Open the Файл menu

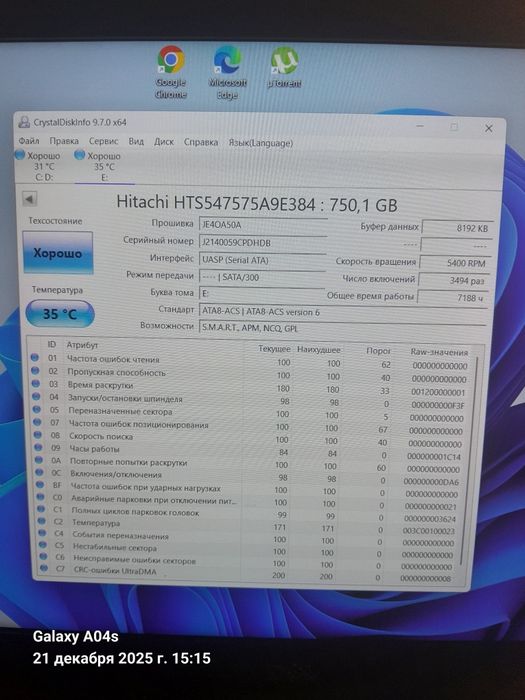(29, 141)
